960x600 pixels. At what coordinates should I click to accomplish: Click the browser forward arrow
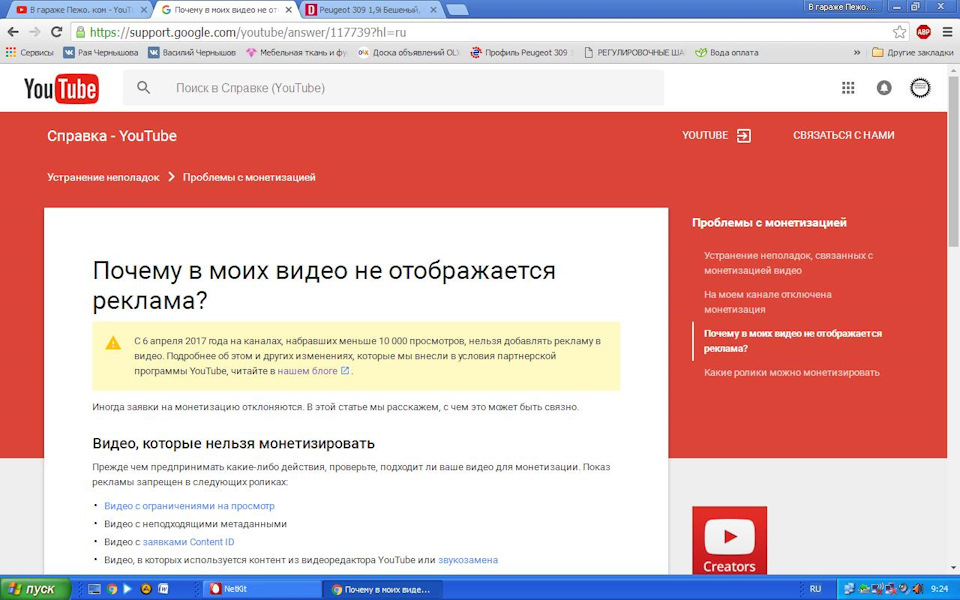35,32
